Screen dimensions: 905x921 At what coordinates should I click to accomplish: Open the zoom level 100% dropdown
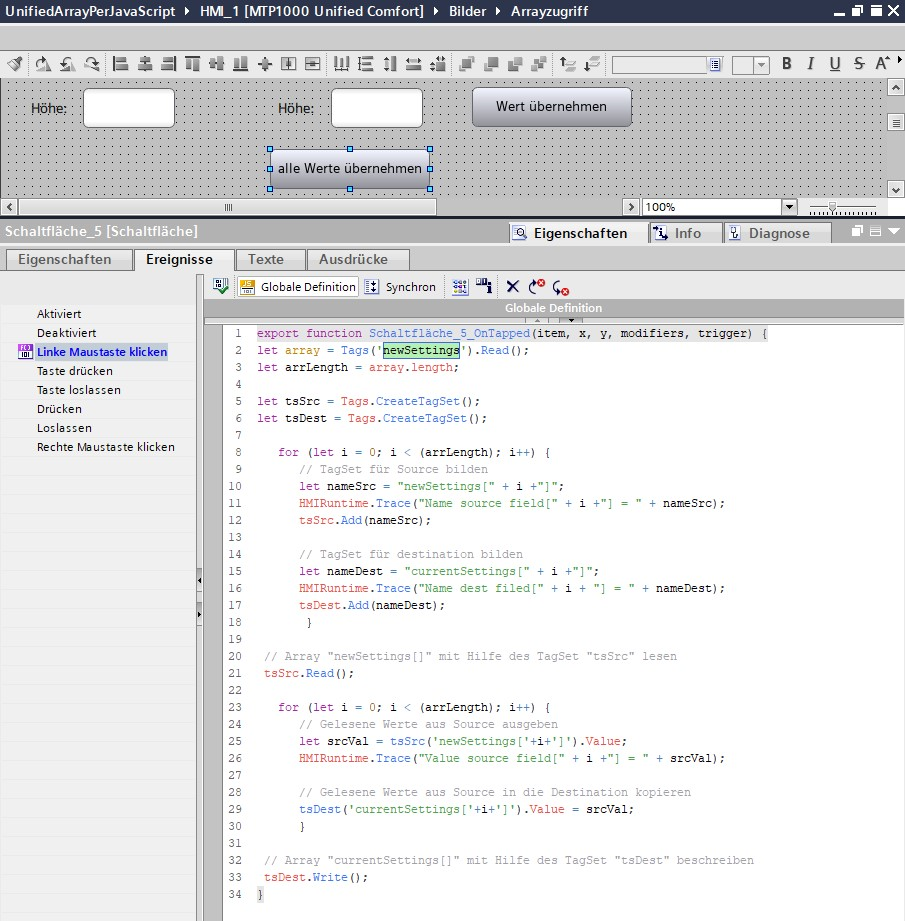click(x=789, y=207)
